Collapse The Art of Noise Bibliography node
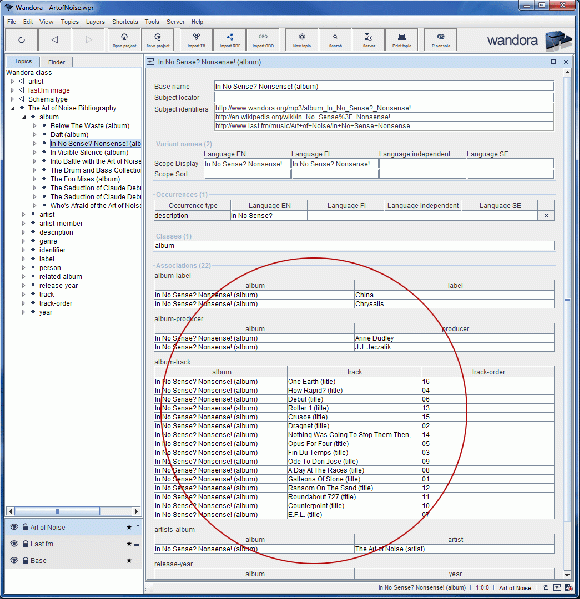 (x=12, y=108)
